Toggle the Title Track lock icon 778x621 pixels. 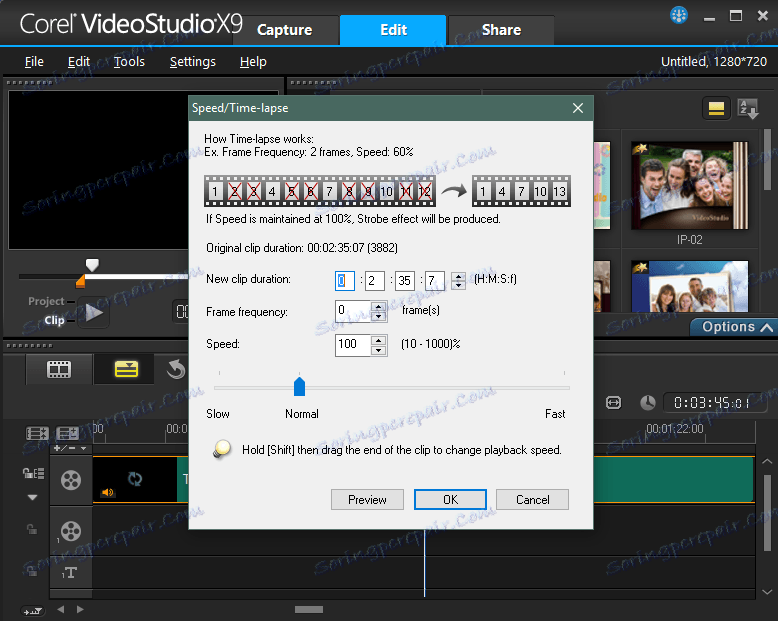pyautogui.click(x=32, y=572)
